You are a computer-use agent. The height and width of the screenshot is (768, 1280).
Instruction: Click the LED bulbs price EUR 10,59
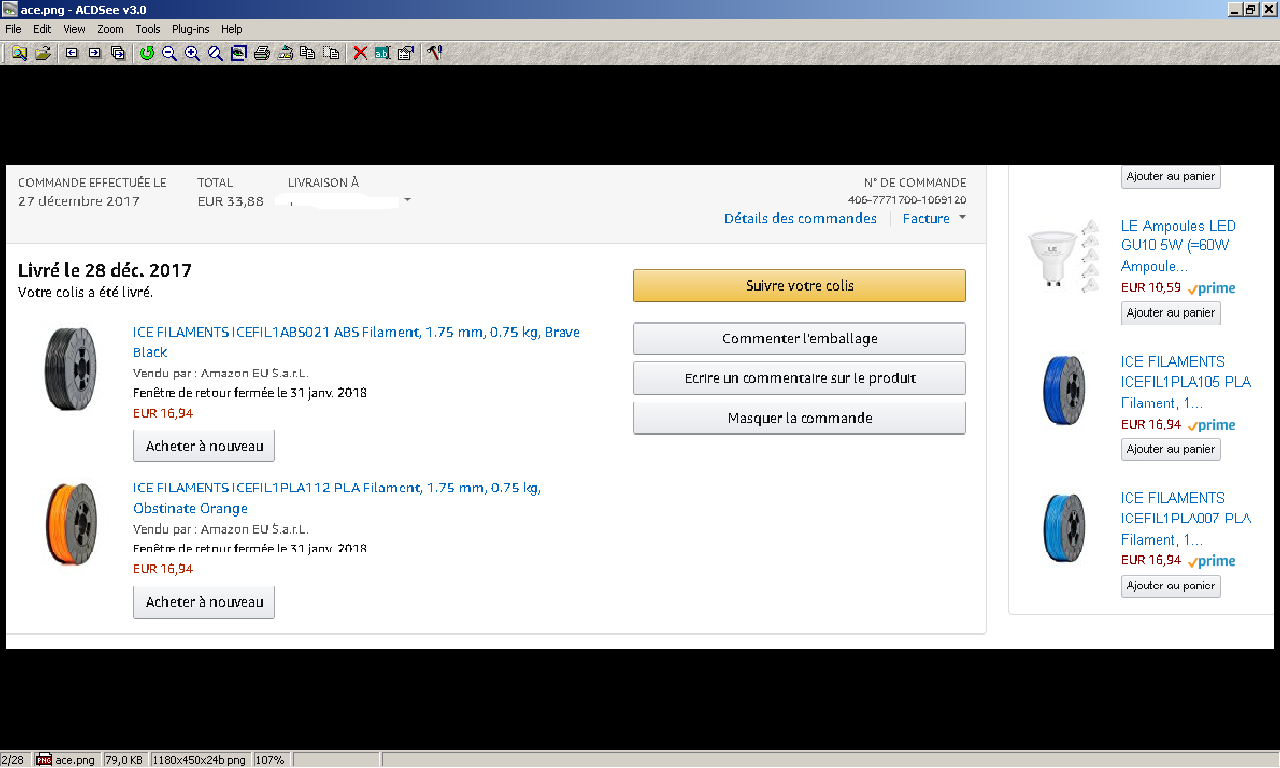click(1151, 288)
